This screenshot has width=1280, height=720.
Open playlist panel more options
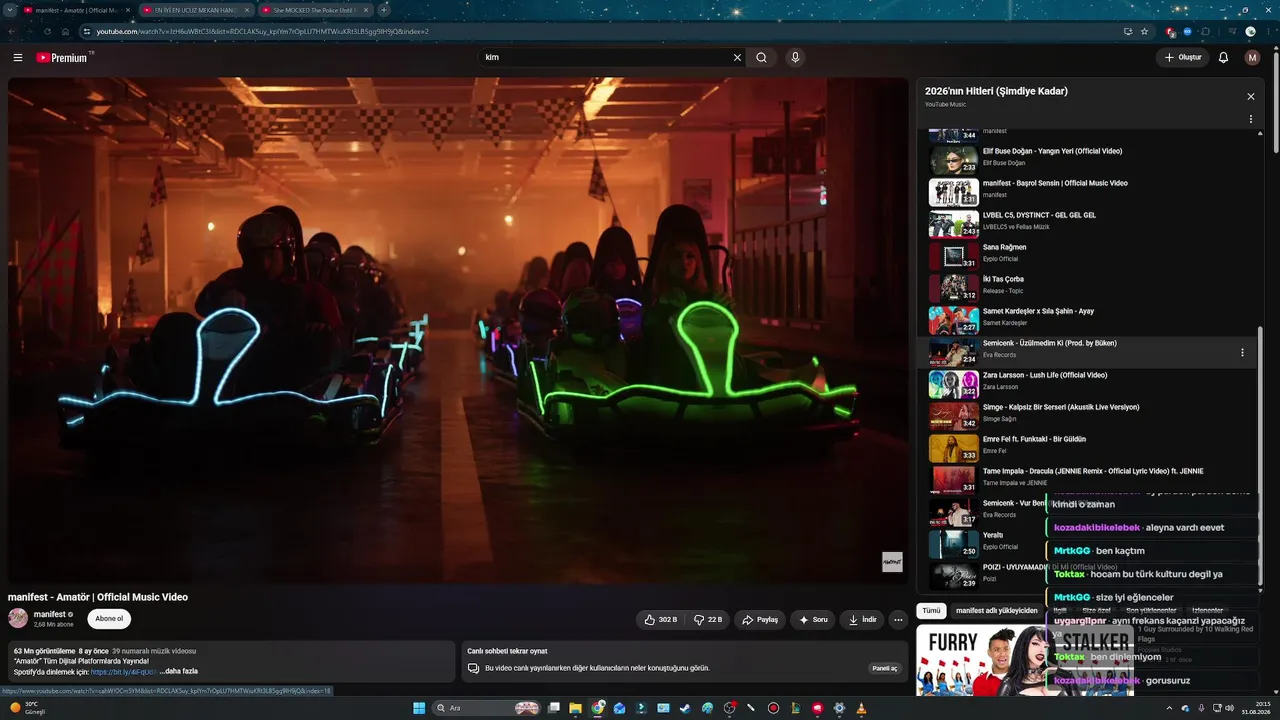pyautogui.click(x=1250, y=119)
